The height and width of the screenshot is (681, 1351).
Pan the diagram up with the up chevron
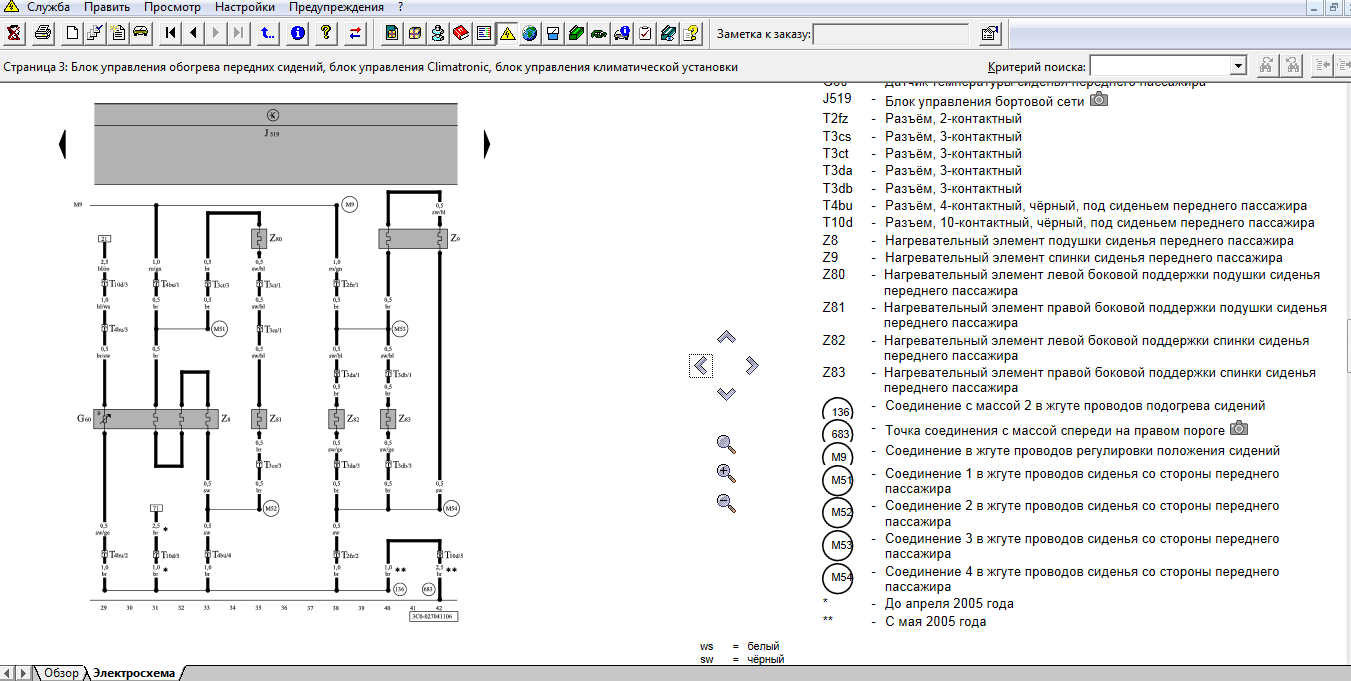tap(727, 338)
